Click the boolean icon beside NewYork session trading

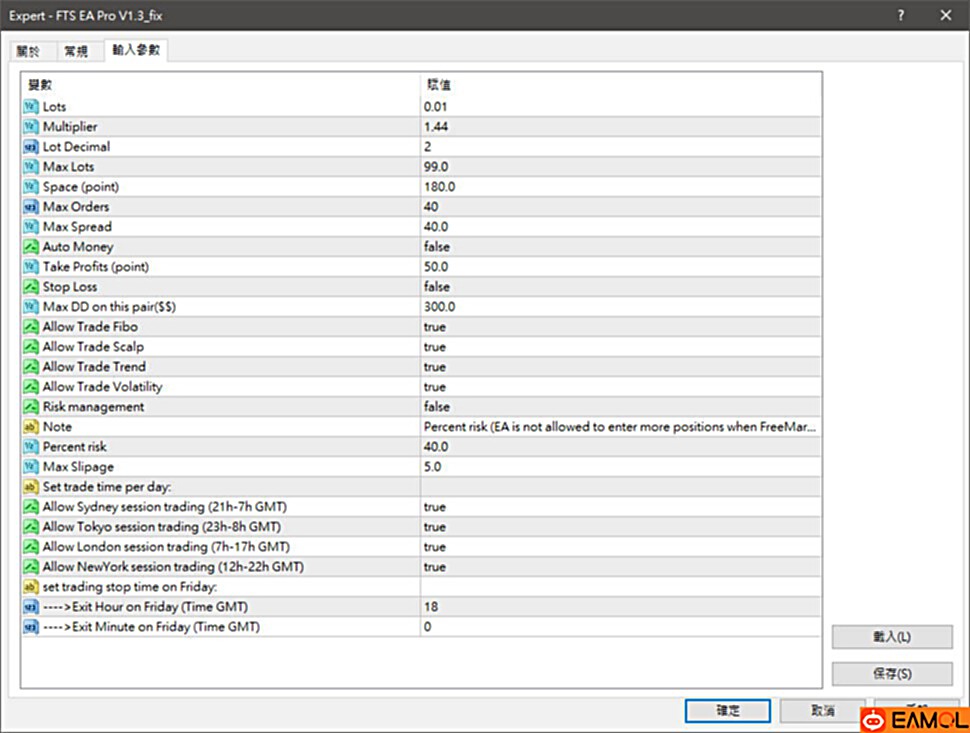click(31, 567)
